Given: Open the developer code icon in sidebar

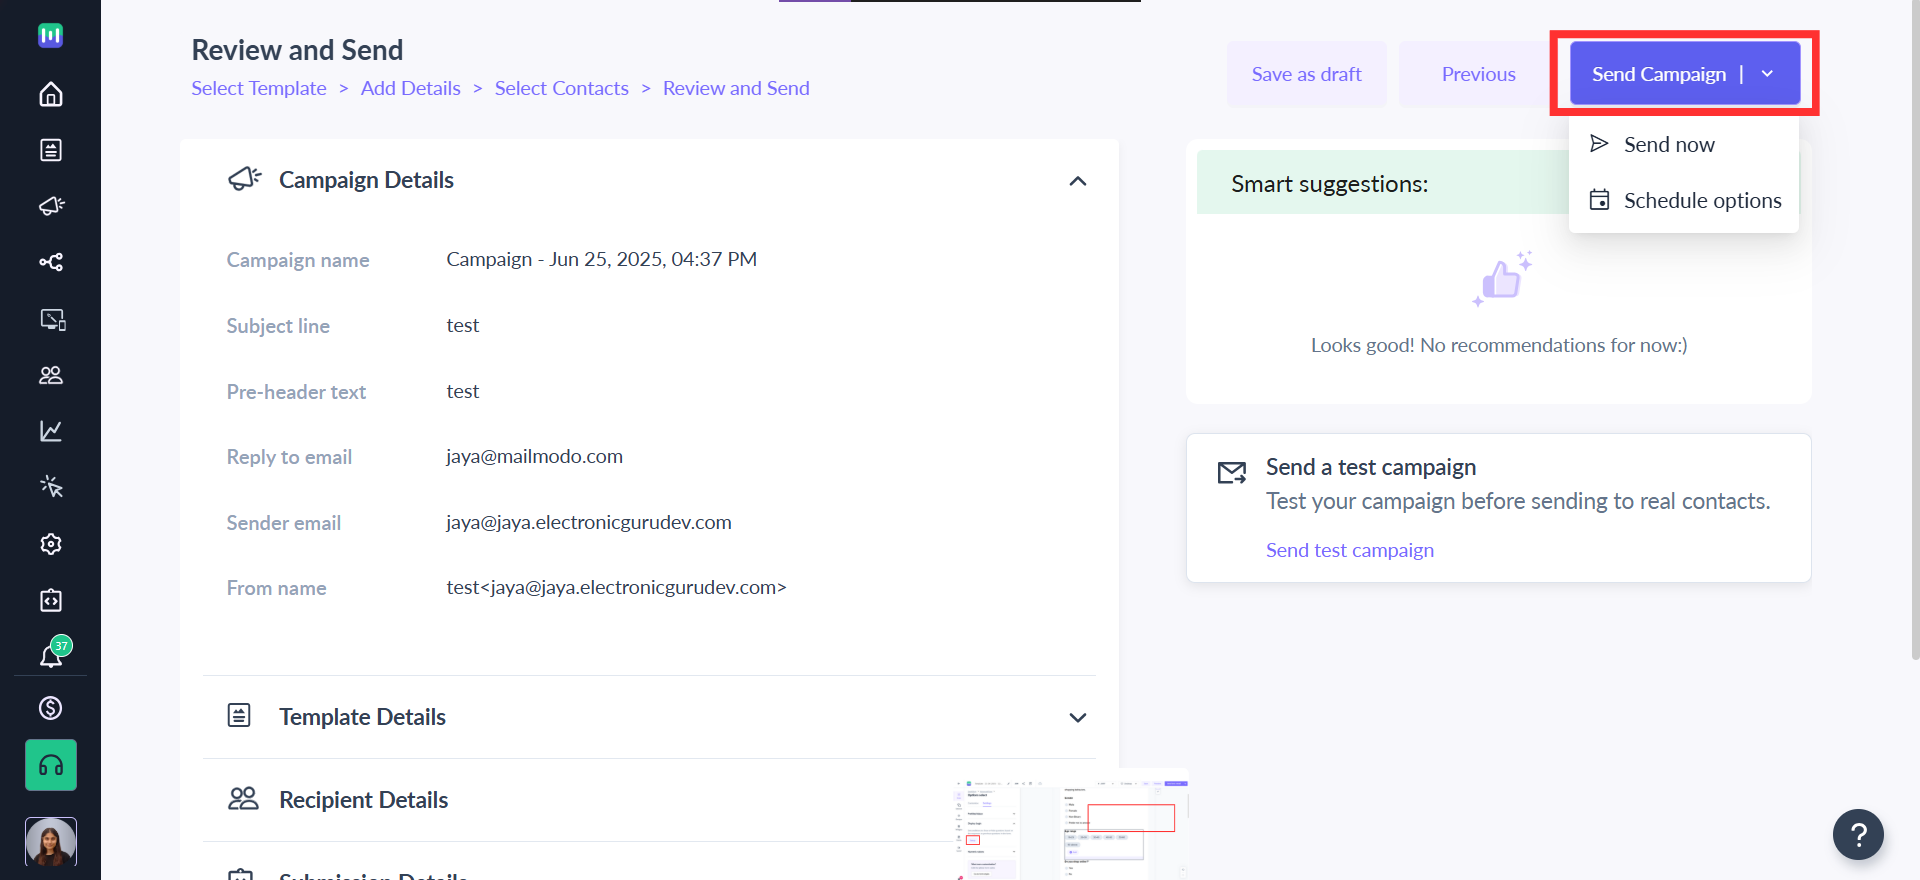Looking at the screenshot, I should (x=50, y=600).
